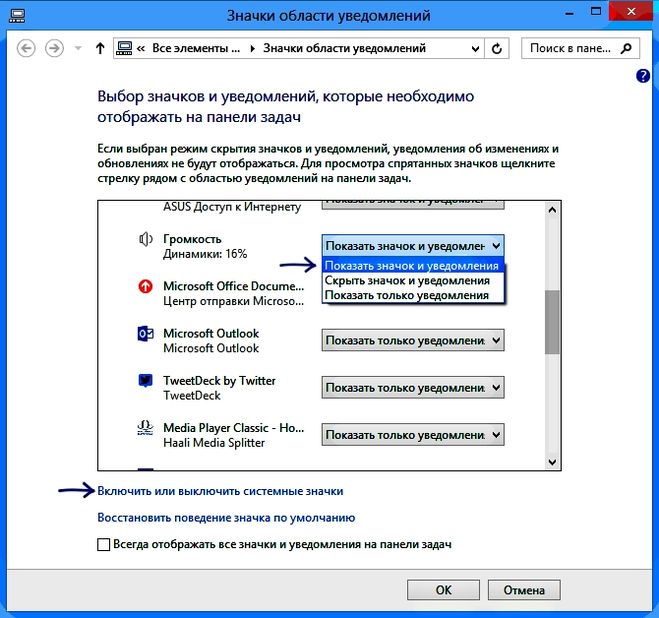Click the vertical scrollbar thumb in list
Screen dimensions: 659x618
(x=550, y=322)
